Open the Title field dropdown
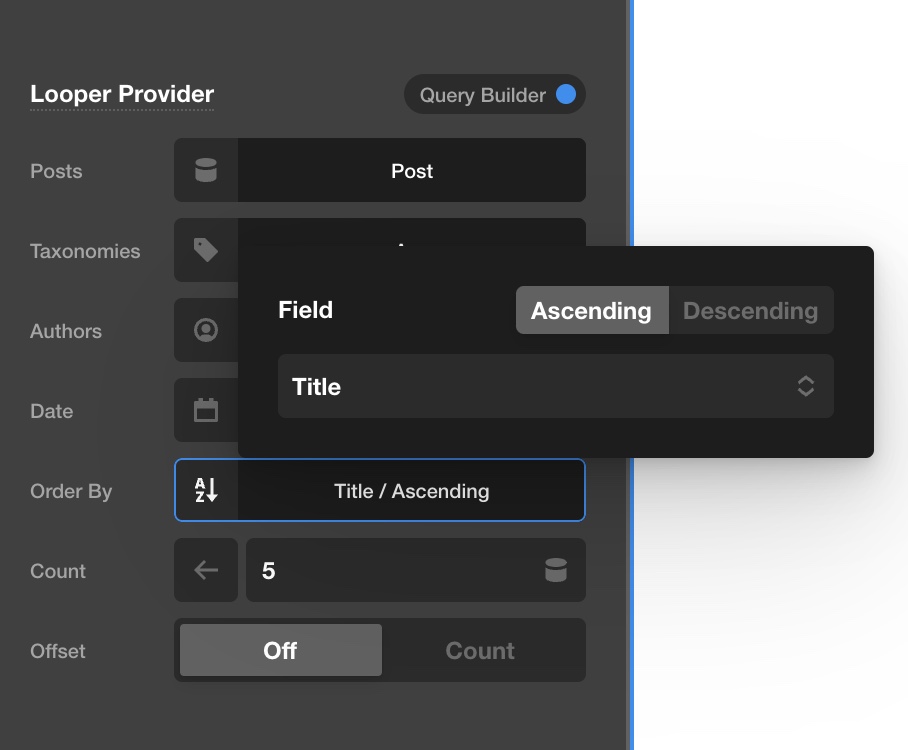Viewport: 908px width, 750px height. pos(555,386)
